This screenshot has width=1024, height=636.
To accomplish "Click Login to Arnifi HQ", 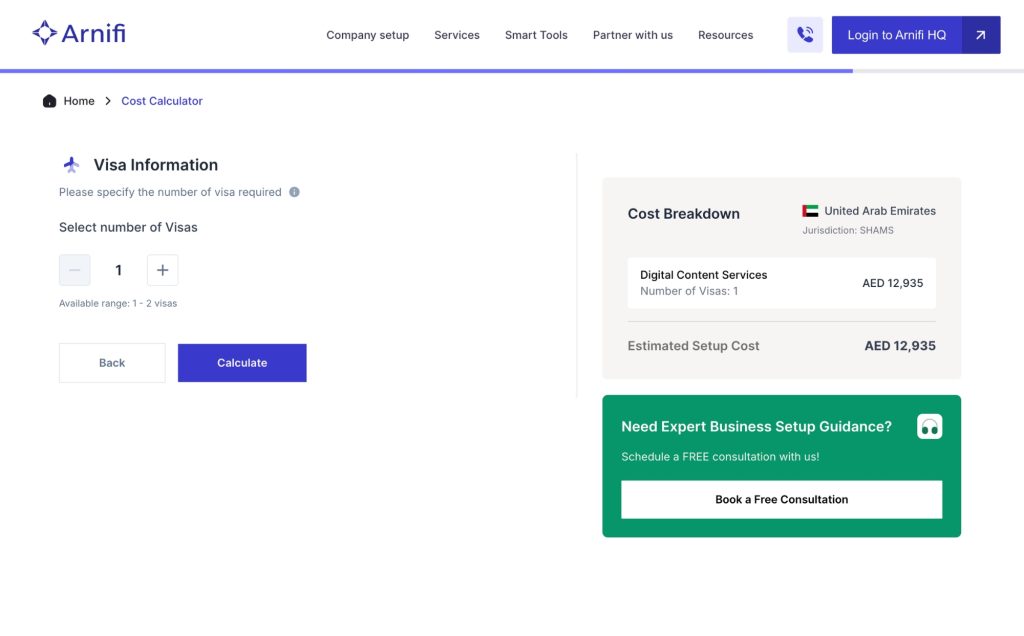I will point(896,34).
